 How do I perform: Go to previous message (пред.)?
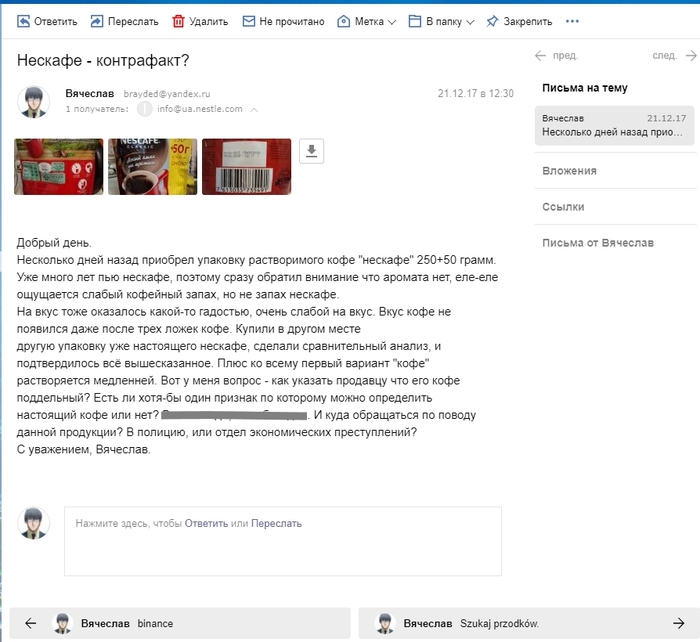557,56
